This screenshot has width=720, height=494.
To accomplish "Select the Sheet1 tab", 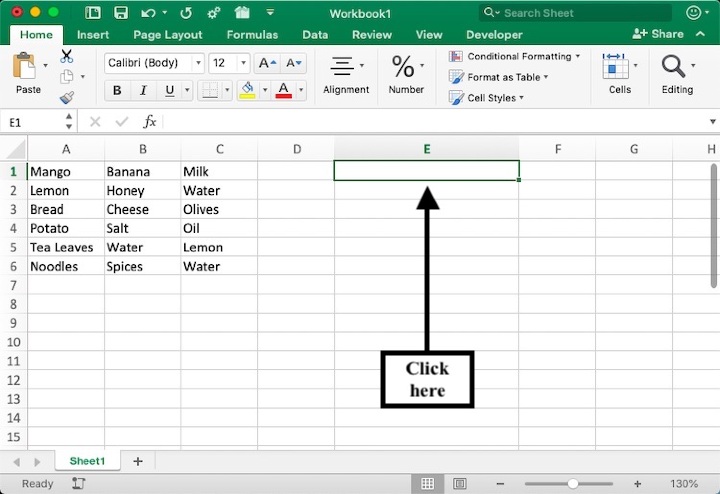I will coord(87,461).
